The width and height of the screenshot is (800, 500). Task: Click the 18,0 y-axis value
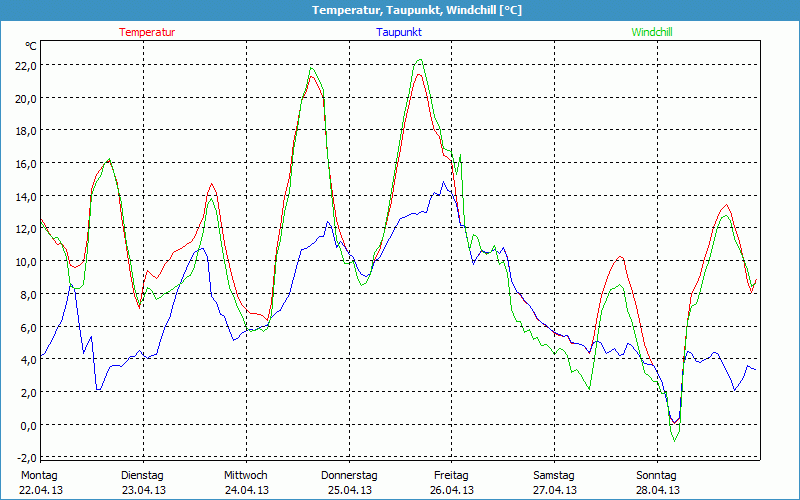26,131
